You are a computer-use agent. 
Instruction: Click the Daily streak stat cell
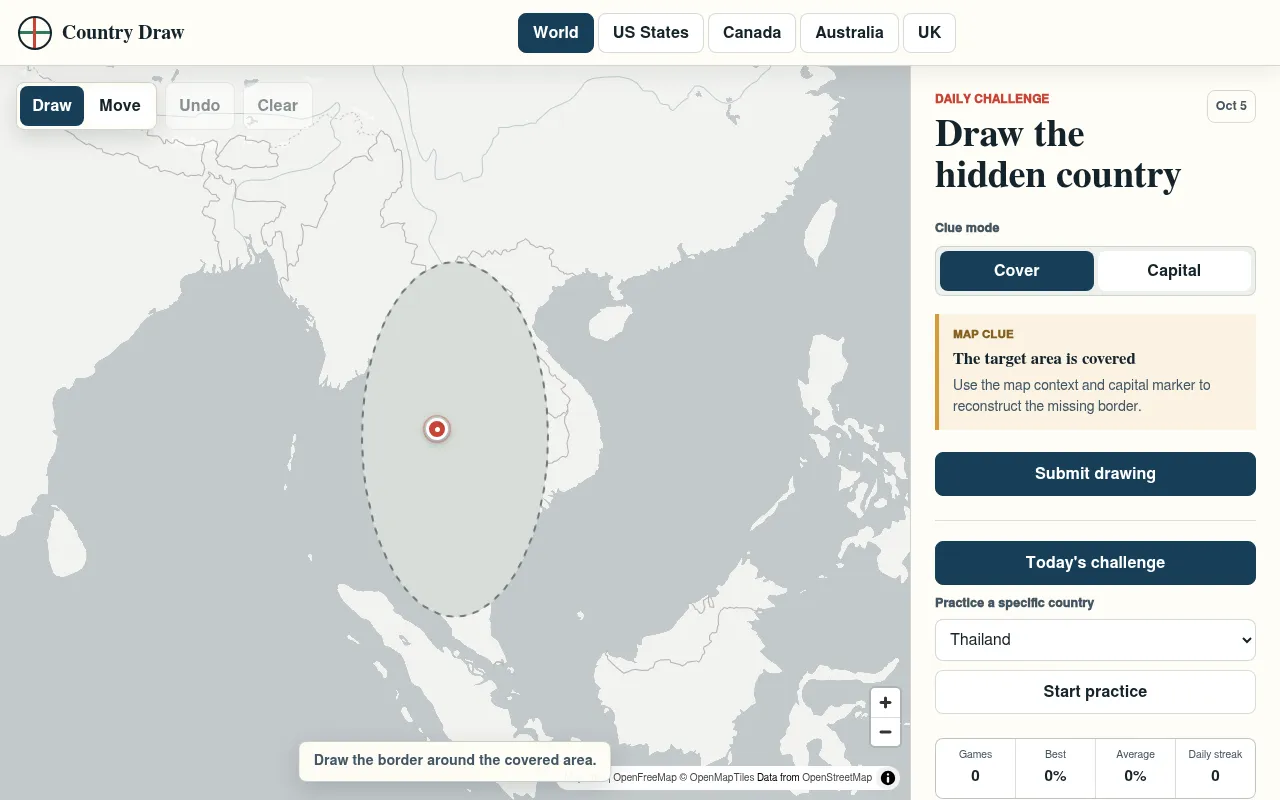point(1215,767)
